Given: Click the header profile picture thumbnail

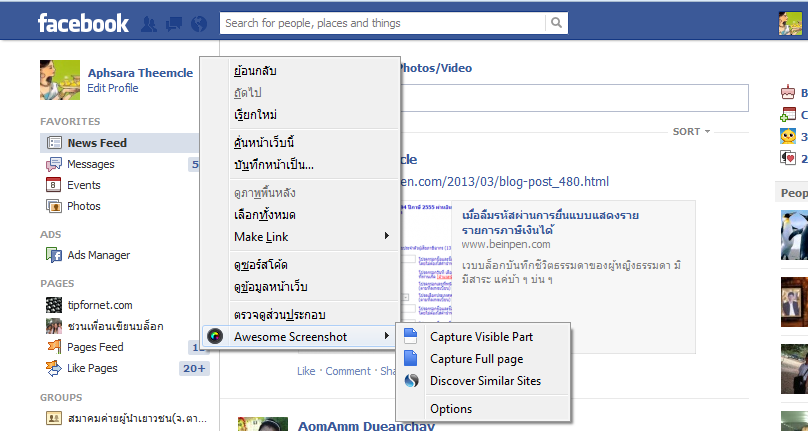Looking at the screenshot, I should pyautogui.click(x=789, y=23).
